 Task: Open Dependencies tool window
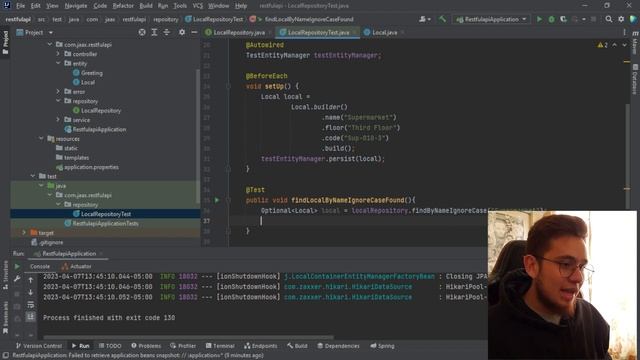point(338,346)
